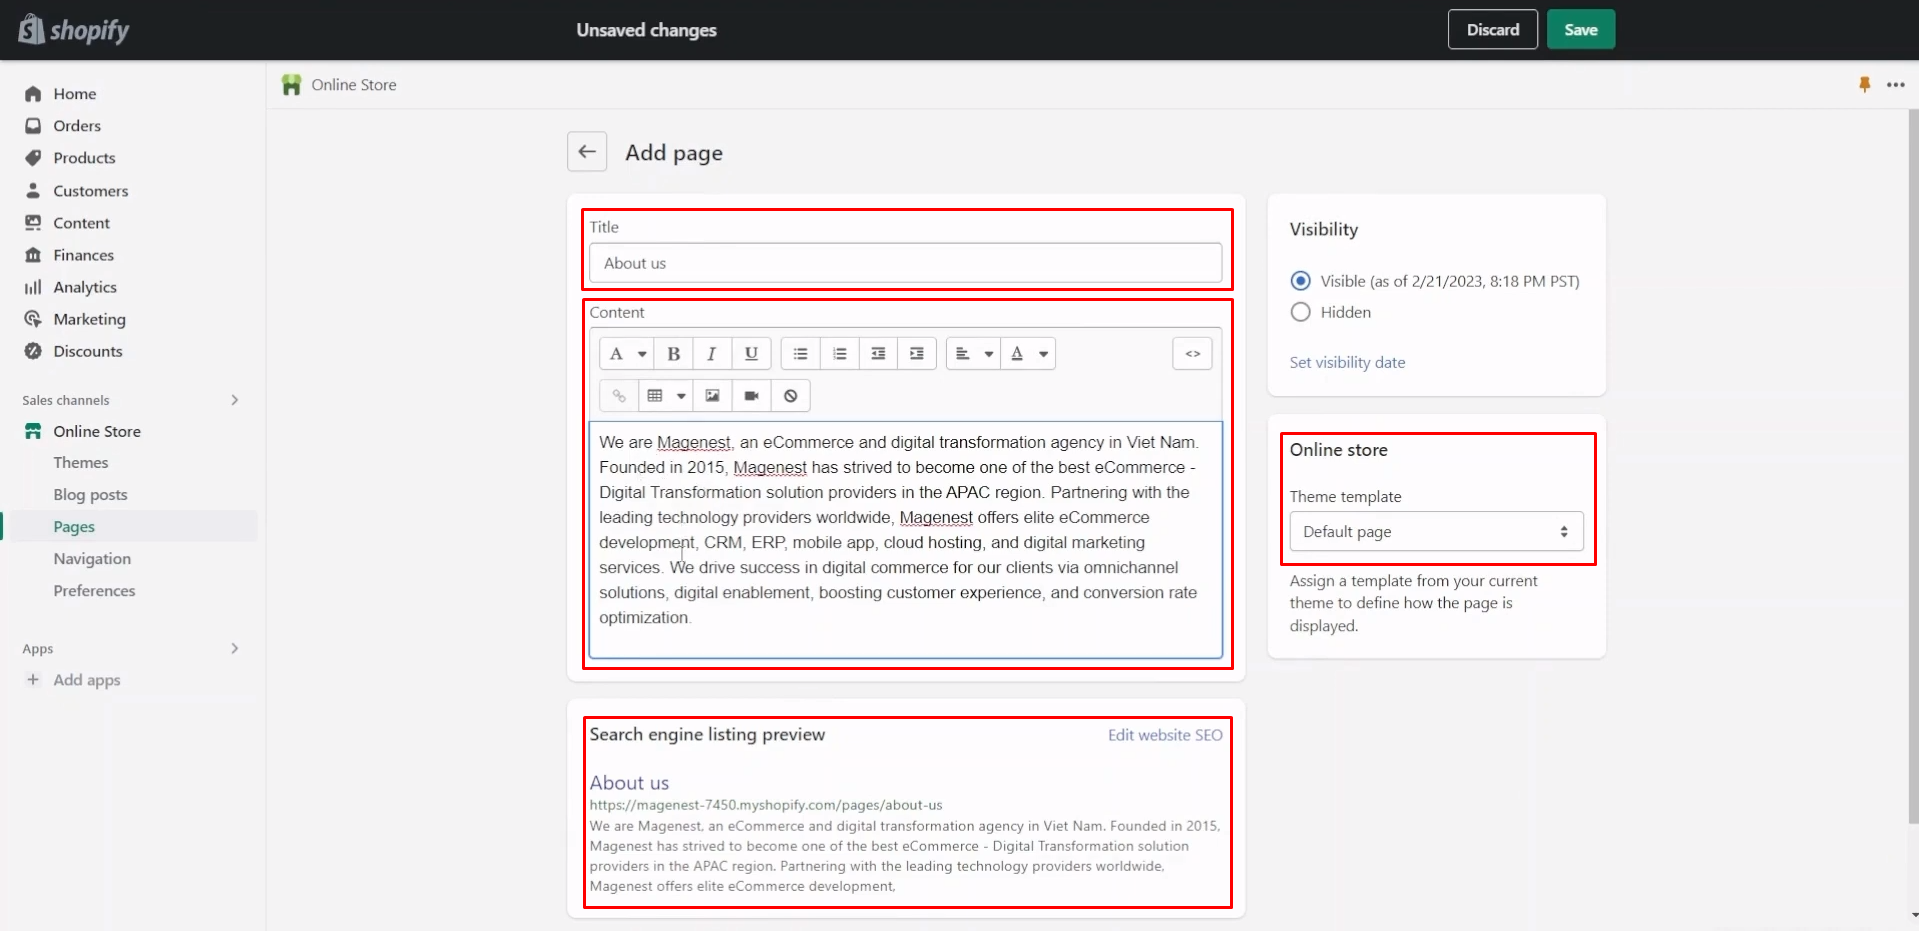Open Preferences in sidebar
The width and height of the screenshot is (1919, 931).
pos(94,591)
